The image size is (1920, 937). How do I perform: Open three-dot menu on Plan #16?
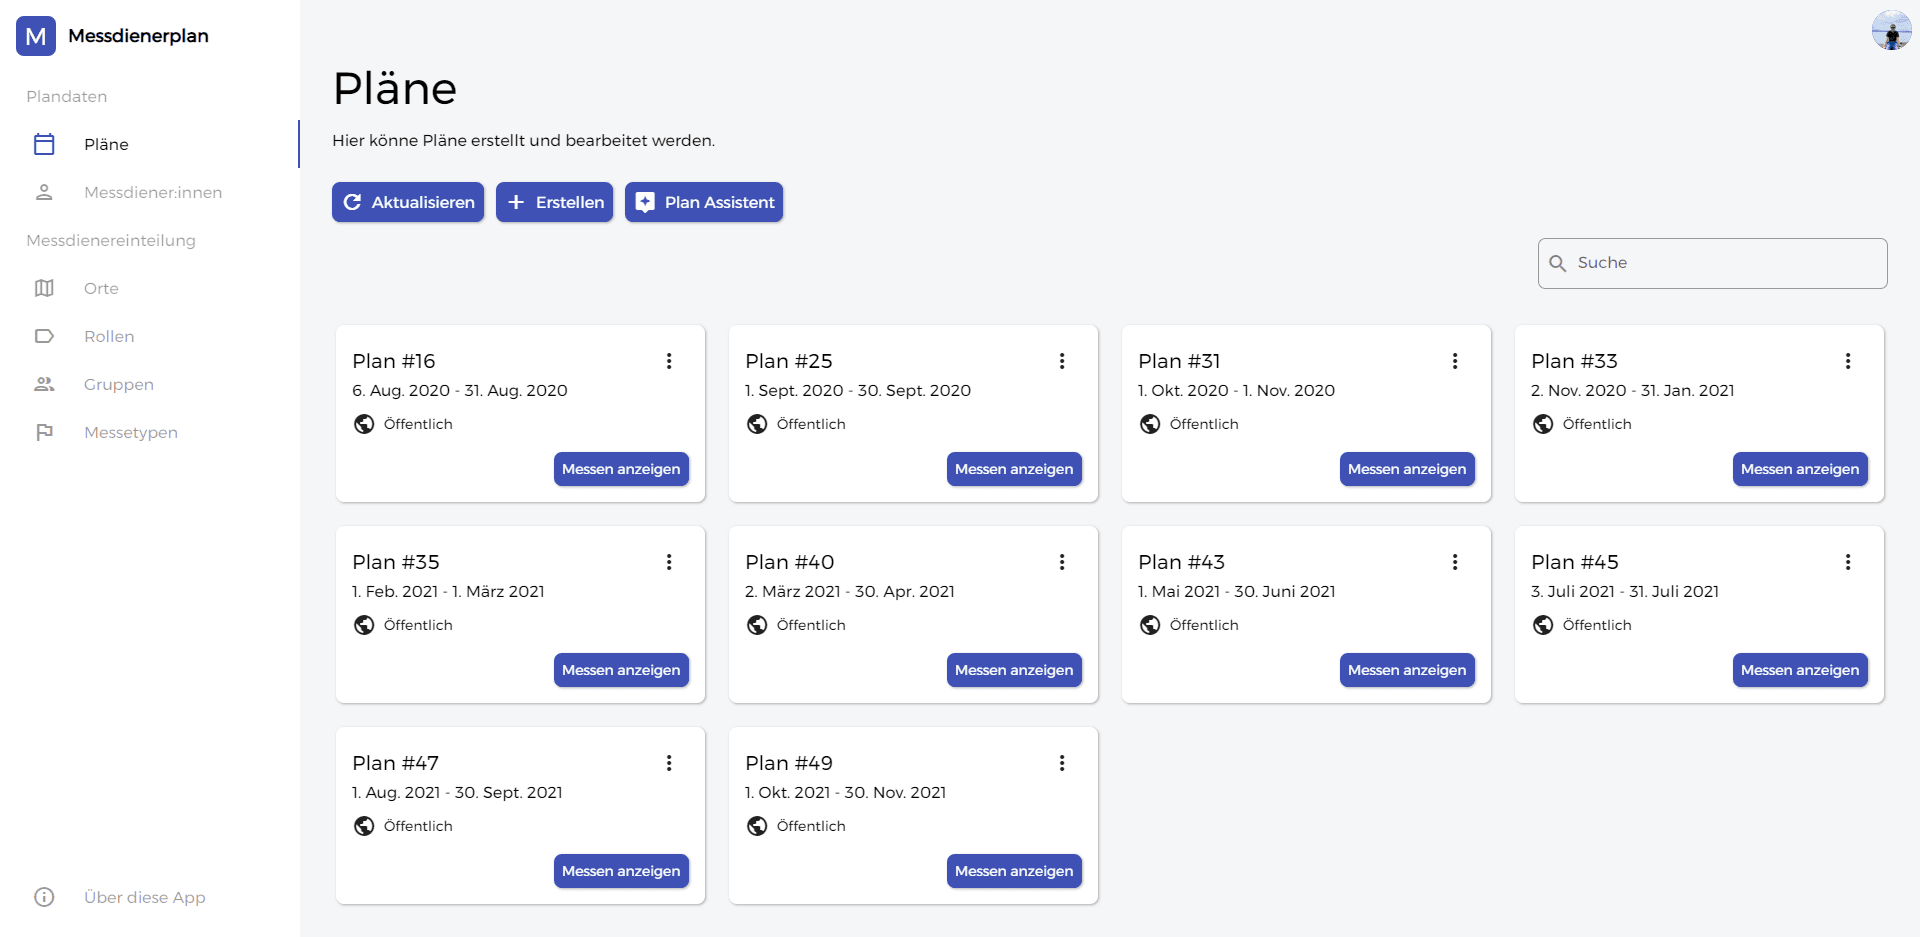click(669, 361)
